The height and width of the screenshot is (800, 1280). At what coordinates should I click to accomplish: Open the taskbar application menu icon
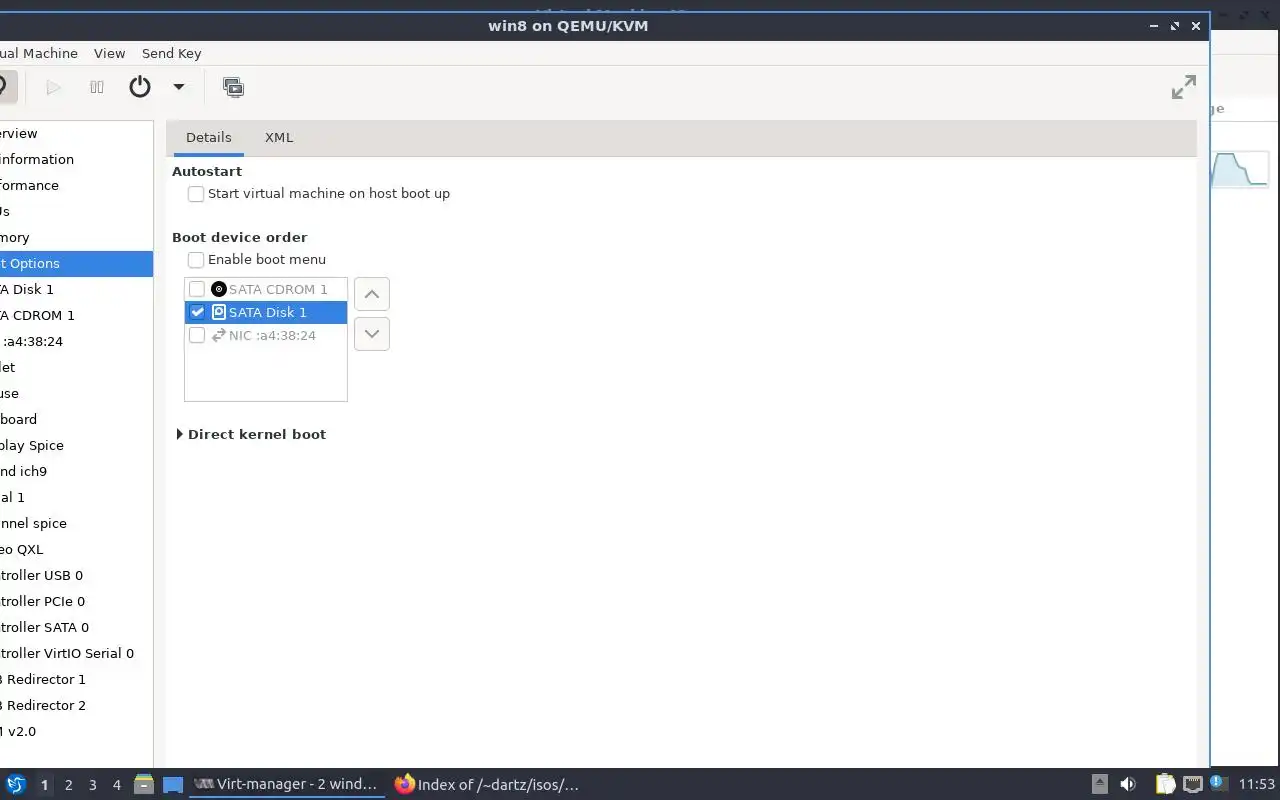click(x=16, y=784)
